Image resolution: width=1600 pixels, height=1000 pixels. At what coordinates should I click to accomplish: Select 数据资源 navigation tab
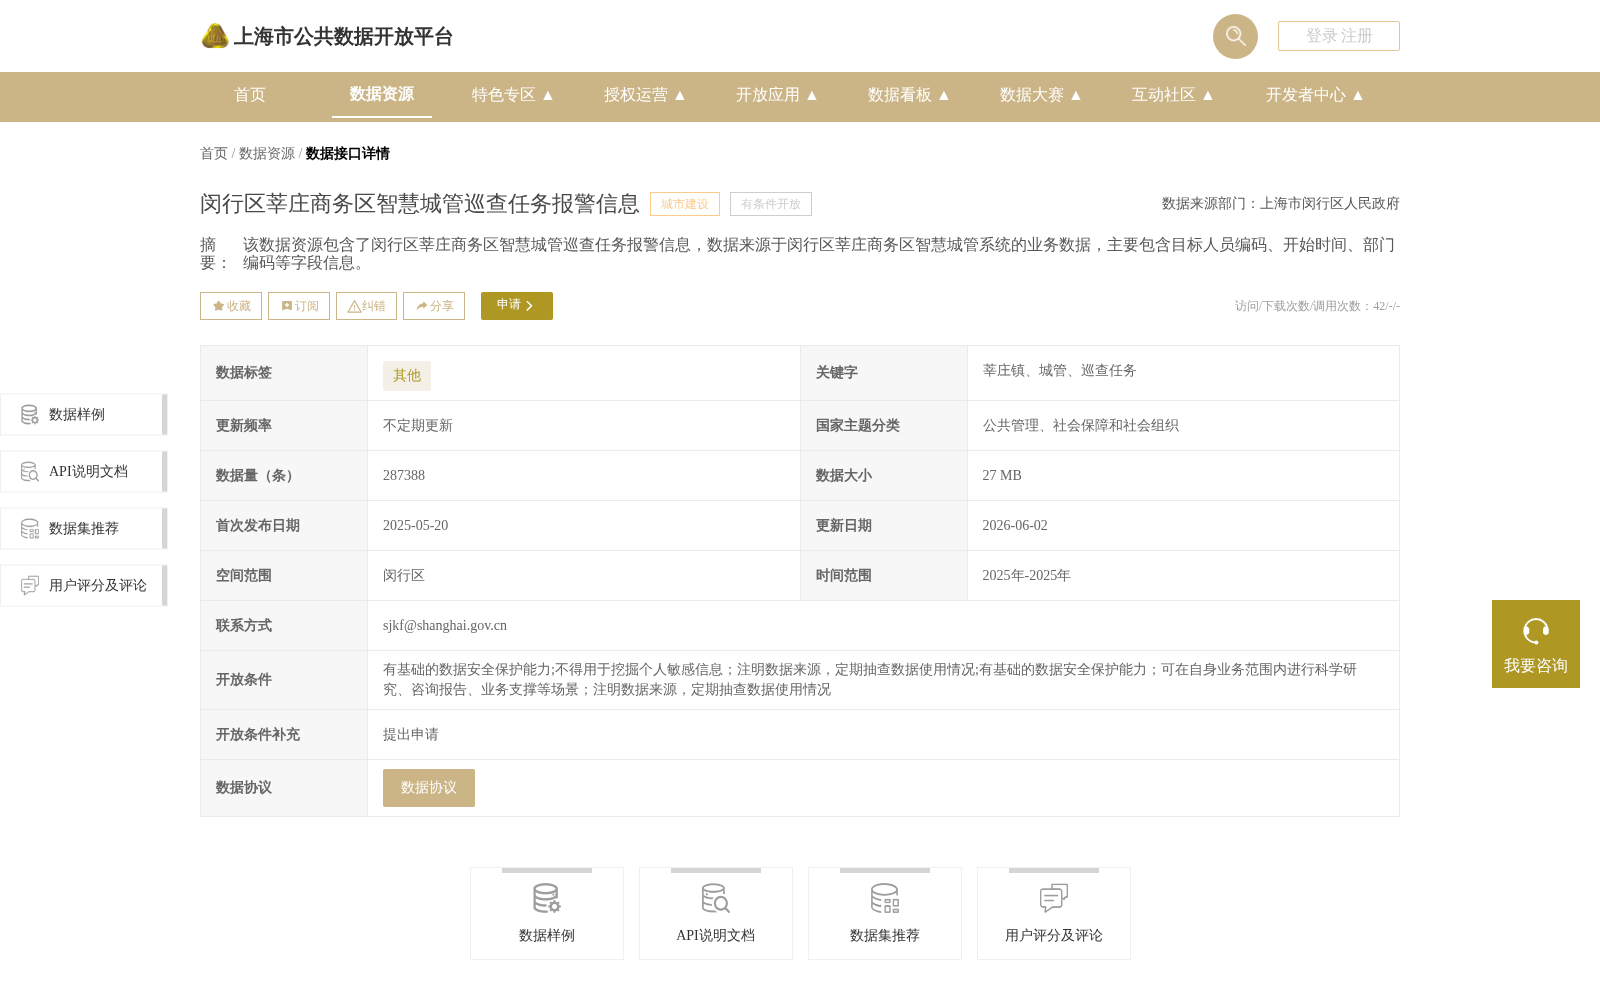tap(382, 94)
